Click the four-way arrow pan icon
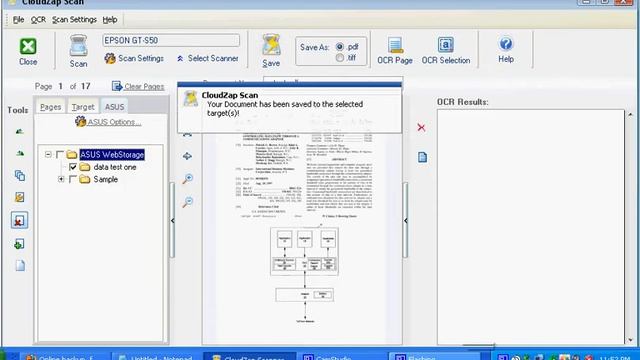This screenshot has height=360, width=640. tap(187, 156)
